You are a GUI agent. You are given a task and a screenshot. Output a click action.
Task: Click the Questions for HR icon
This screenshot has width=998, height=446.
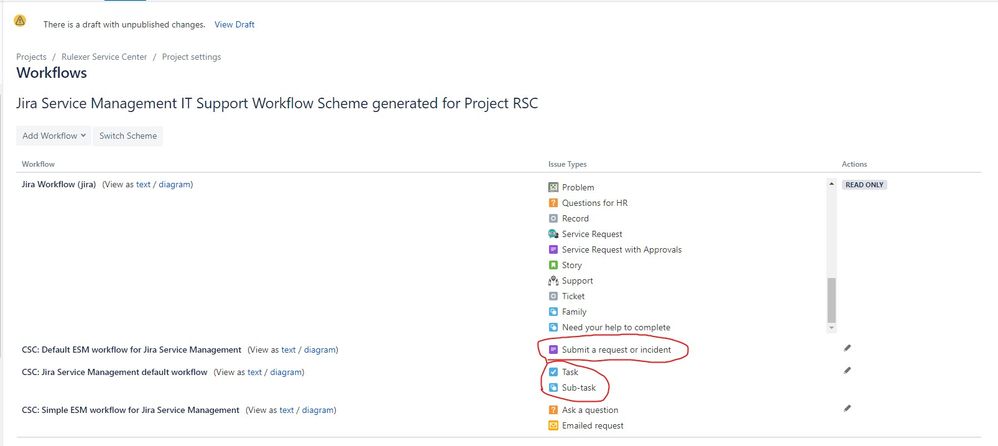pos(553,203)
